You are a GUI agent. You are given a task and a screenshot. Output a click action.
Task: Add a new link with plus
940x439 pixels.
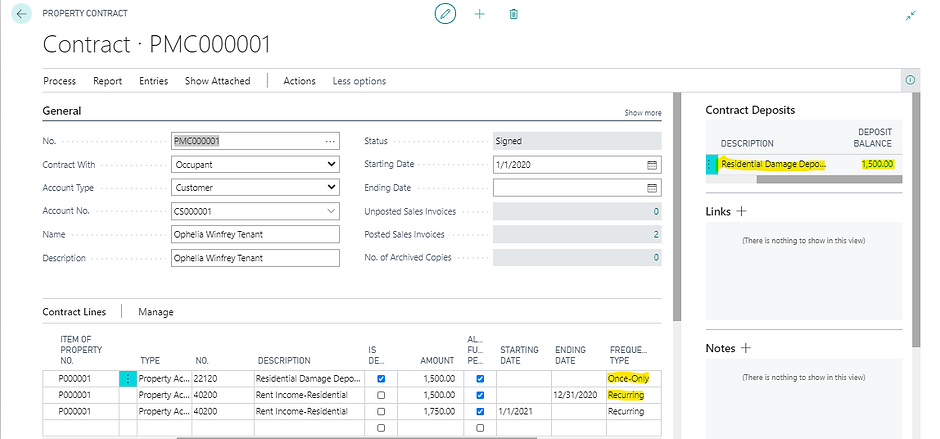pyautogui.click(x=741, y=211)
